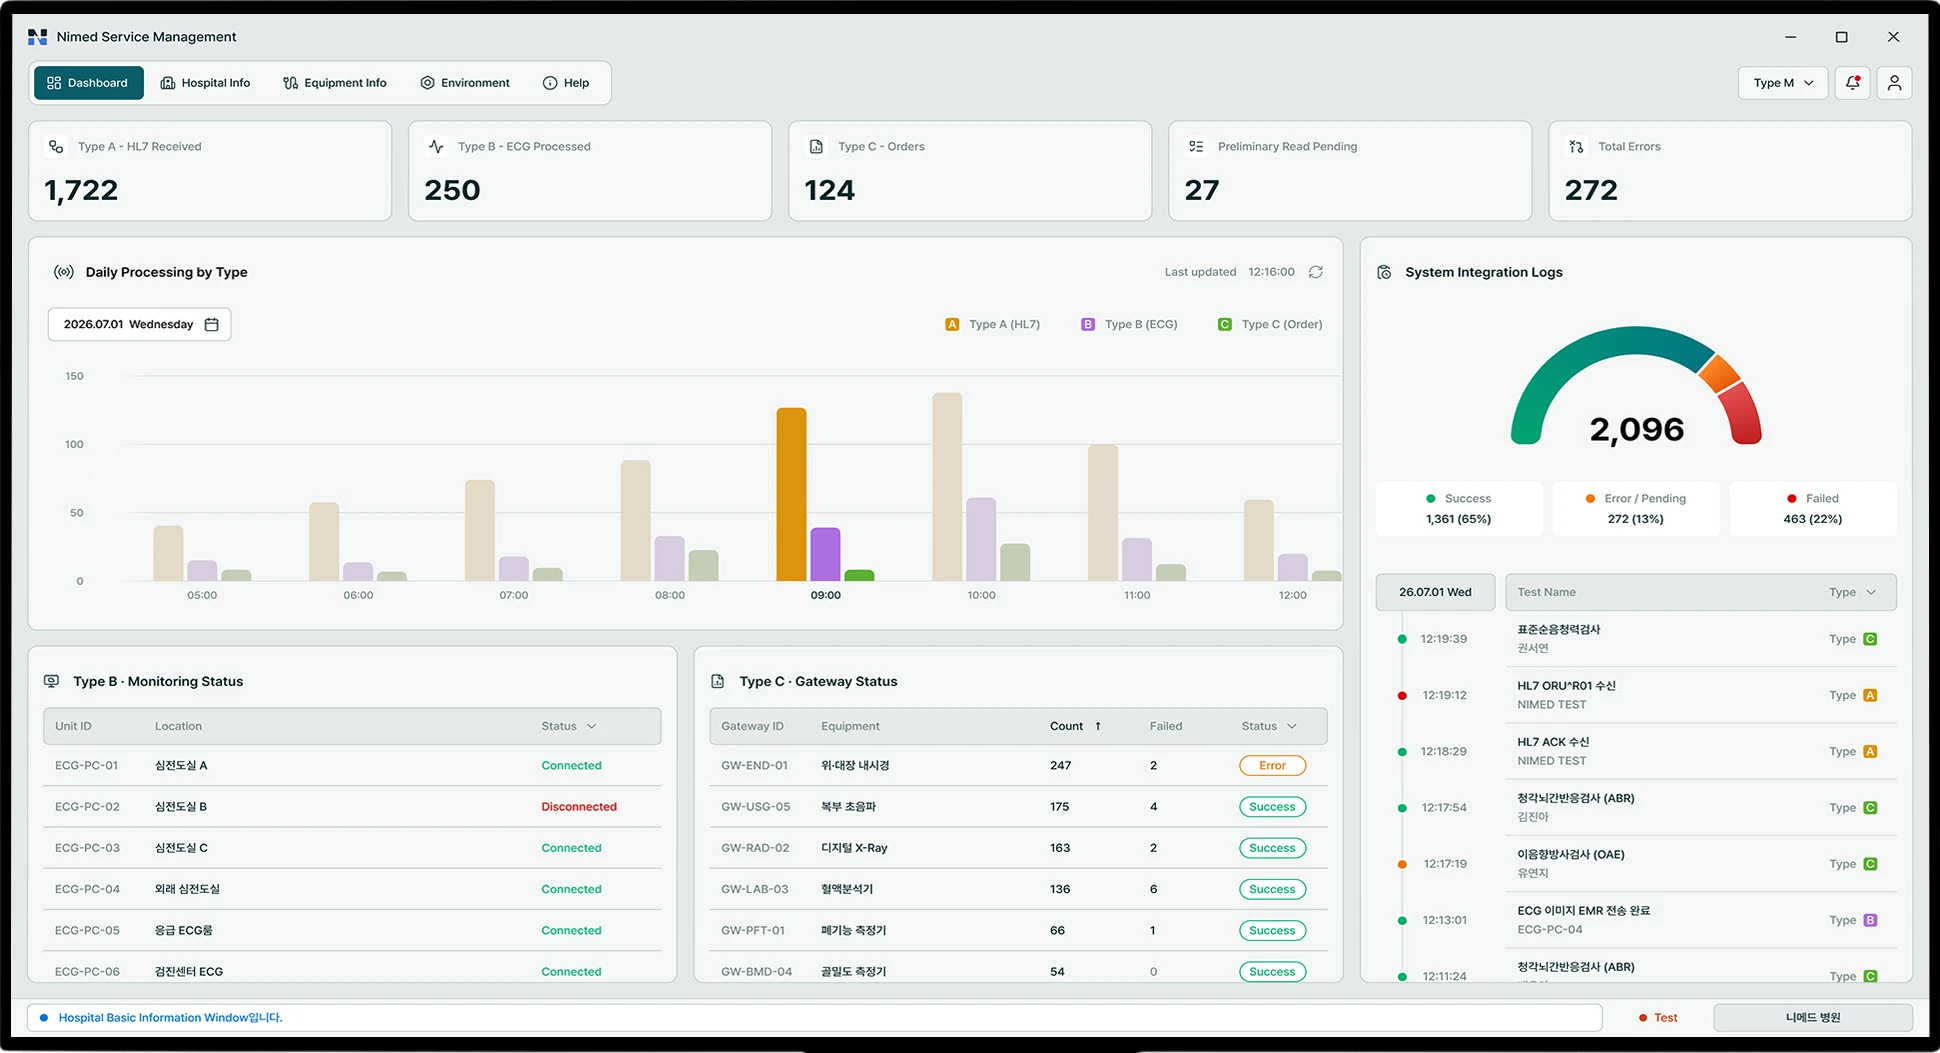Click the Test status indicator in footer
The image size is (1940, 1053).
coord(1658,1018)
